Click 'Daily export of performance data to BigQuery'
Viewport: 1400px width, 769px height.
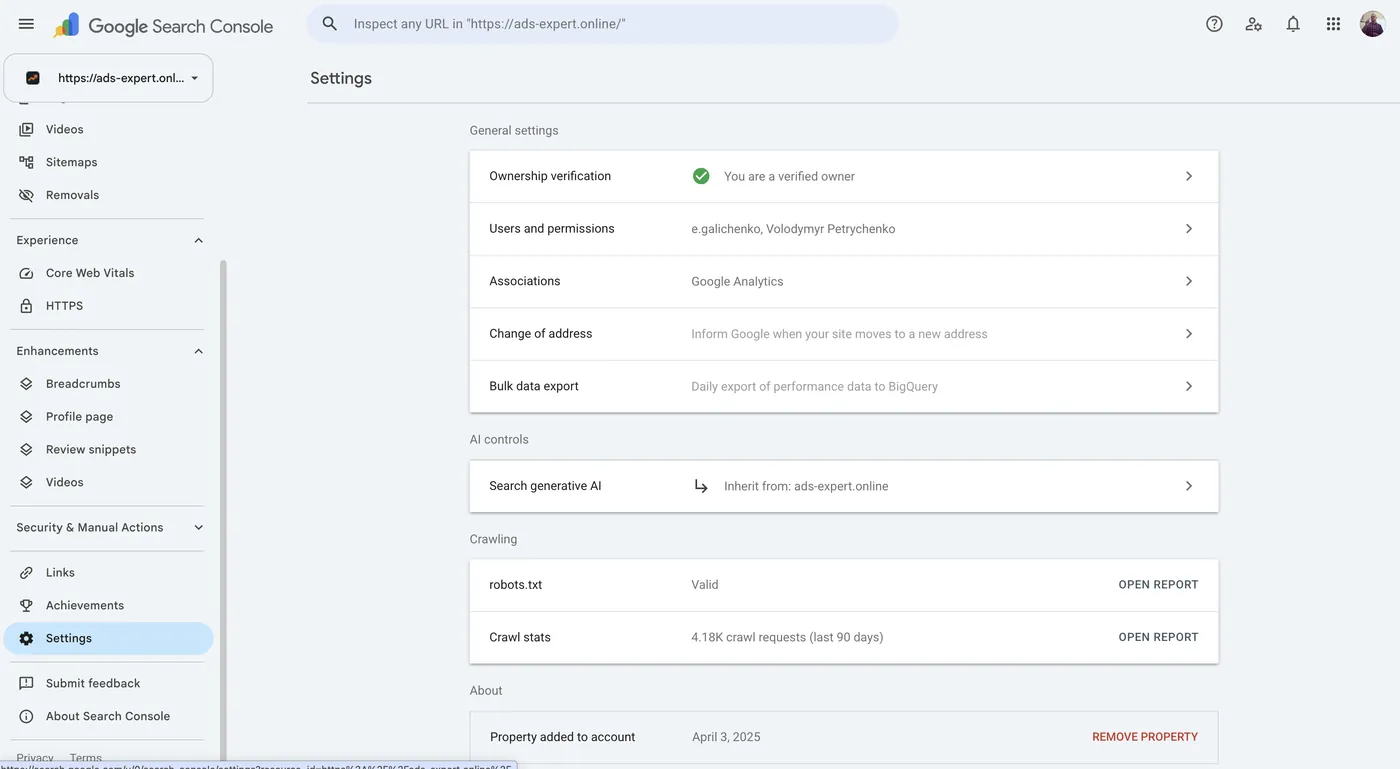tap(814, 387)
